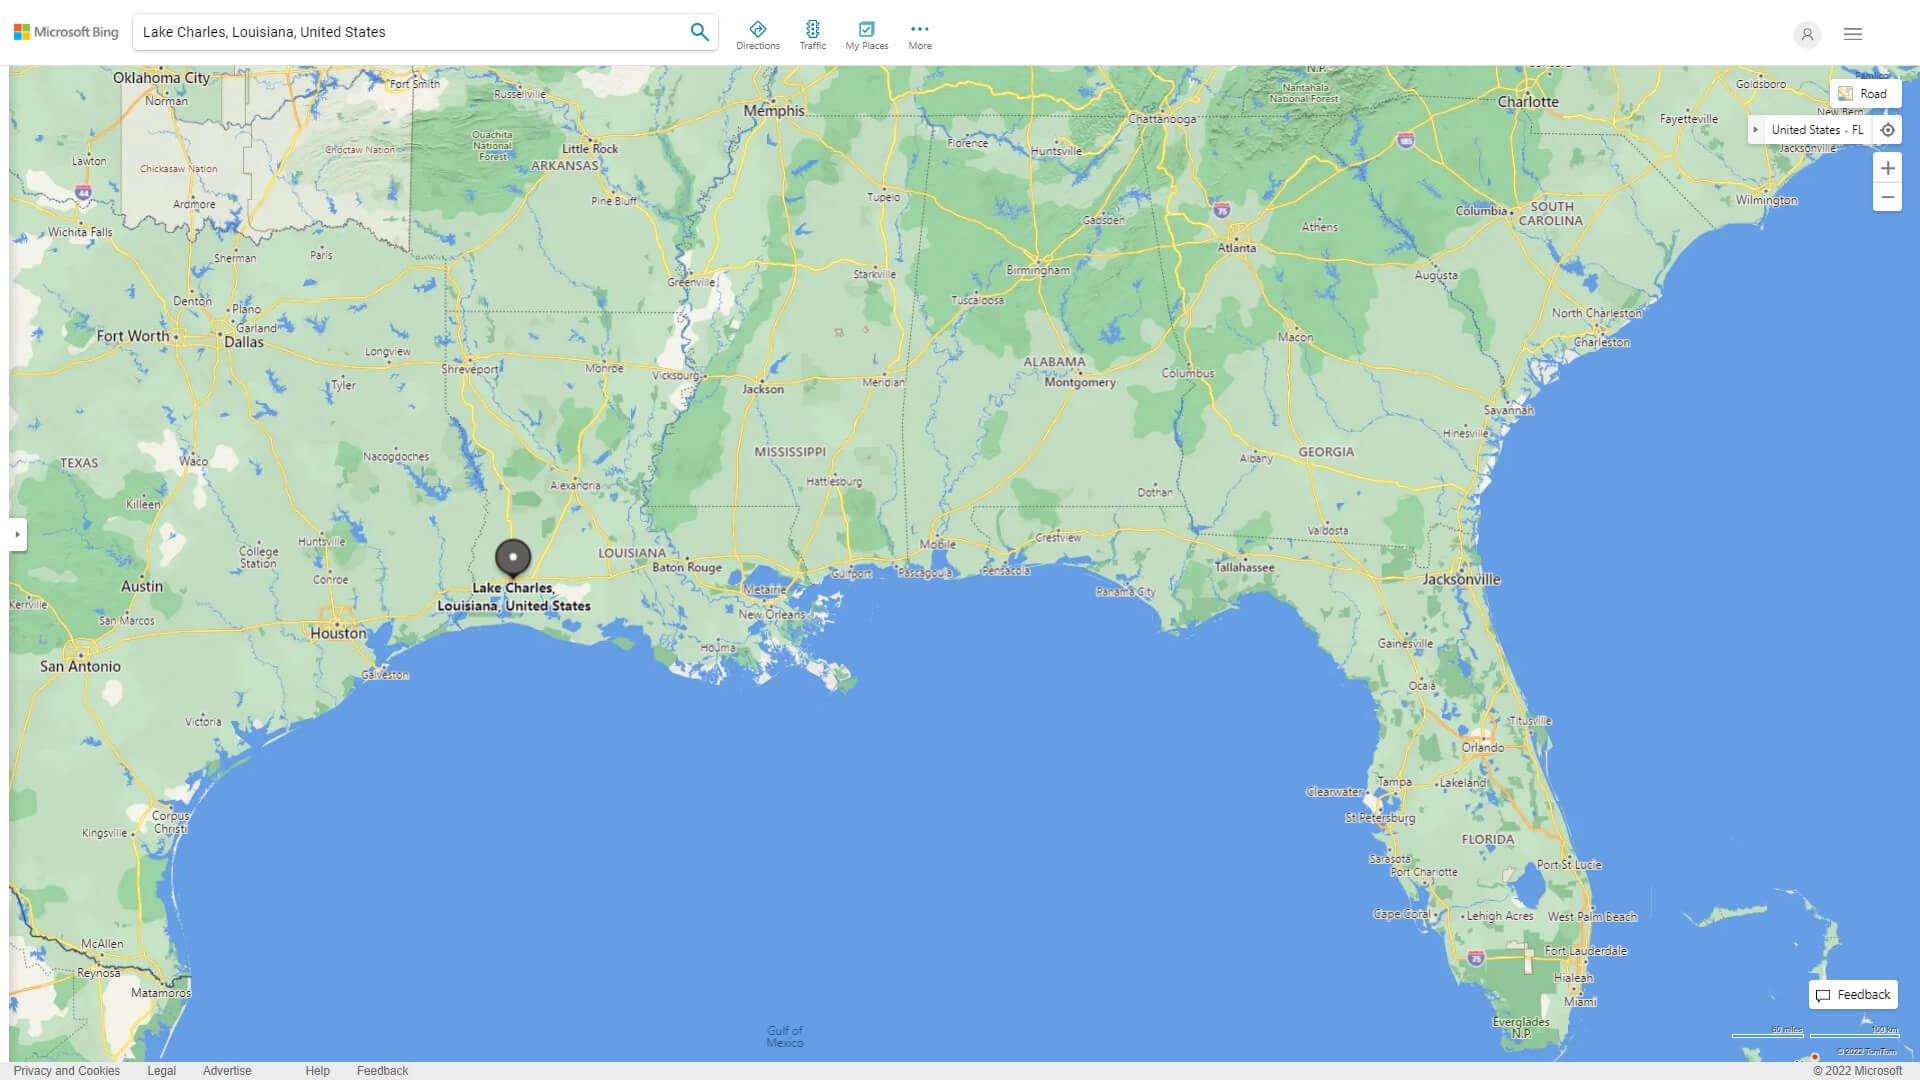Screen dimensions: 1920x1080
Task: Zoom out with the minus button
Action: pyautogui.click(x=1887, y=197)
